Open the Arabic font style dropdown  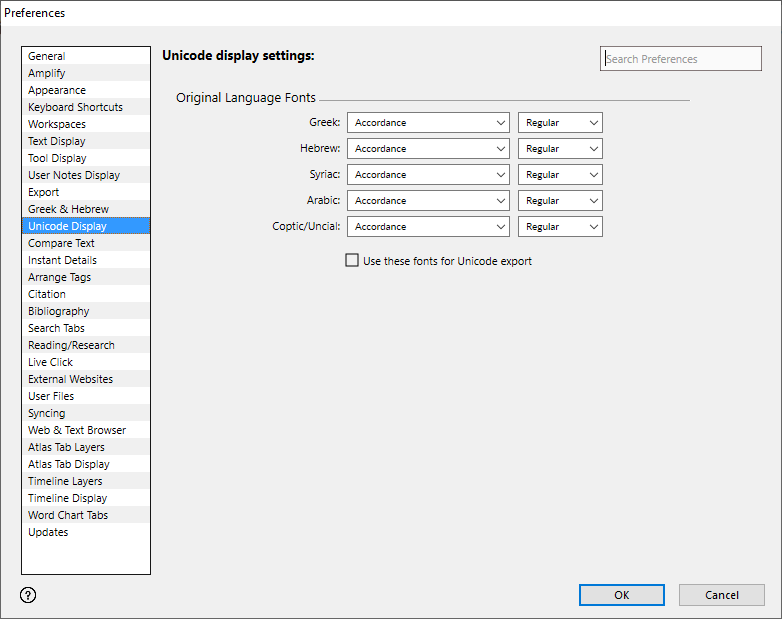[x=560, y=201]
